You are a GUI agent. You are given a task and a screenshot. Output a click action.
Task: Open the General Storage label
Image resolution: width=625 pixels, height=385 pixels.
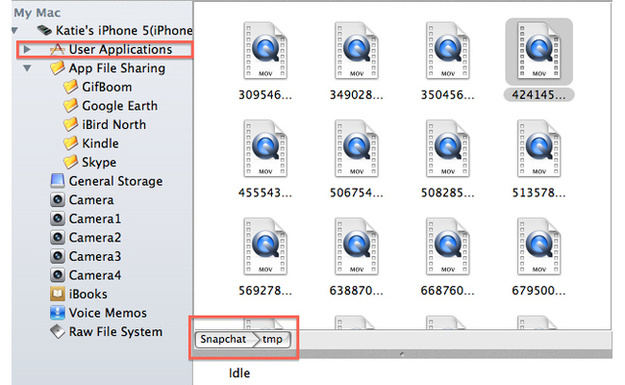[116, 181]
